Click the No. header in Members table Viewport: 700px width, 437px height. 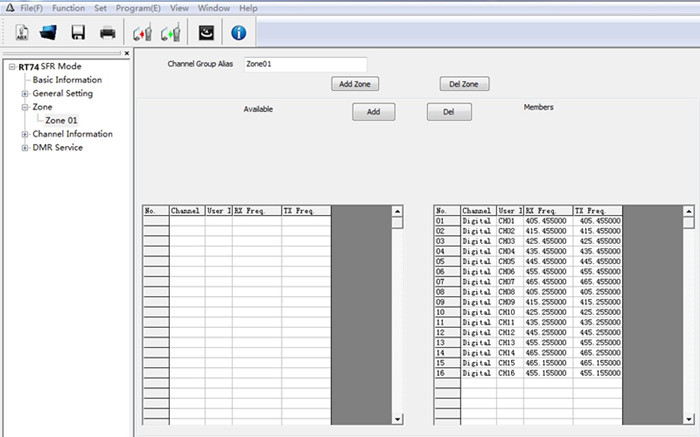coord(447,211)
